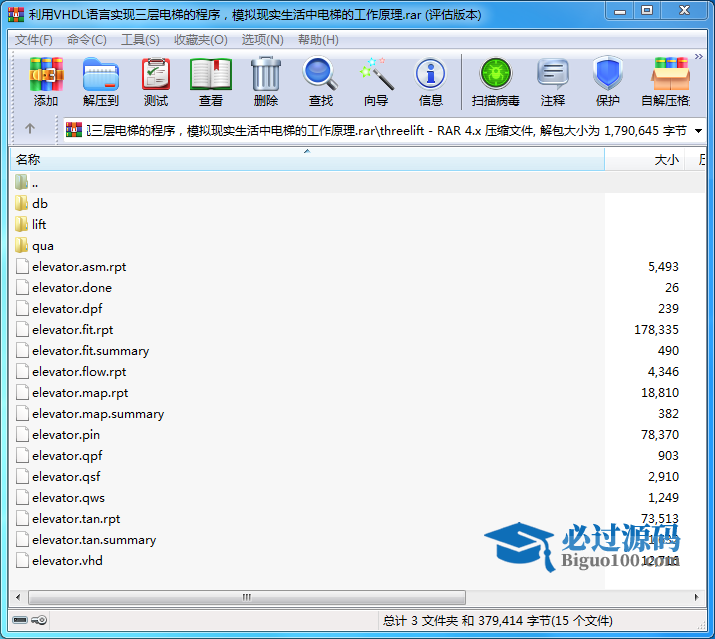715x639 pixels.
Task: Open the Commands (命令) menu
Action: coord(87,40)
